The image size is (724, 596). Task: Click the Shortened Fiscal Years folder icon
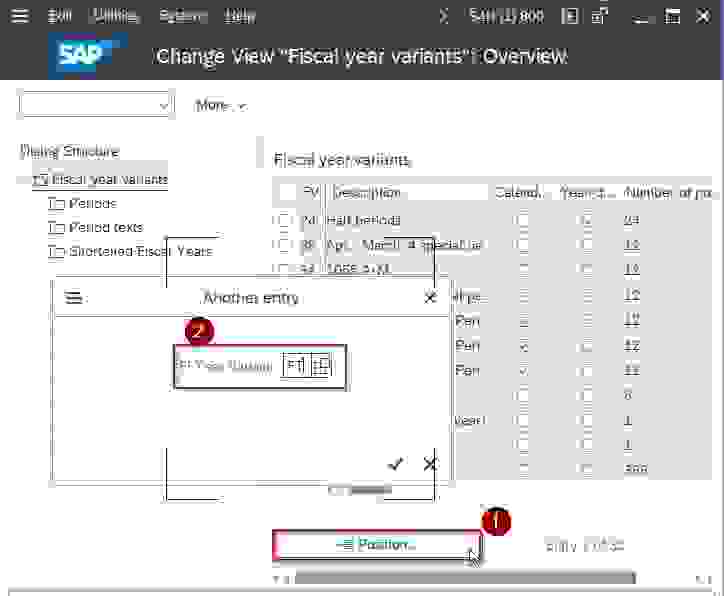56,252
